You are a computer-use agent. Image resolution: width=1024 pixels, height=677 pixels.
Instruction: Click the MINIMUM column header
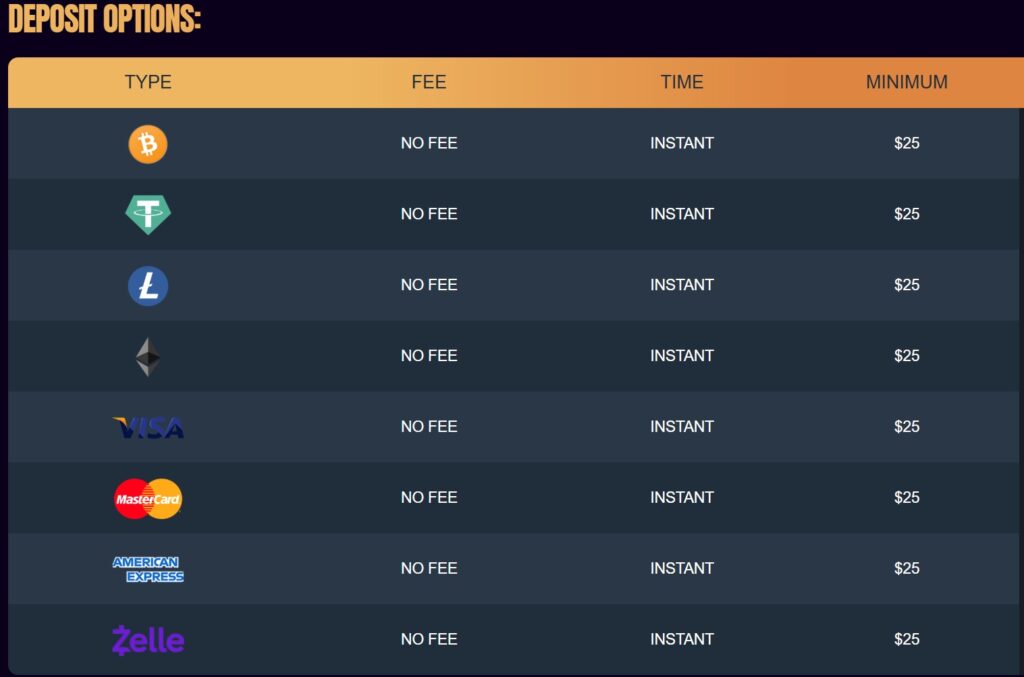(x=906, y=82)
